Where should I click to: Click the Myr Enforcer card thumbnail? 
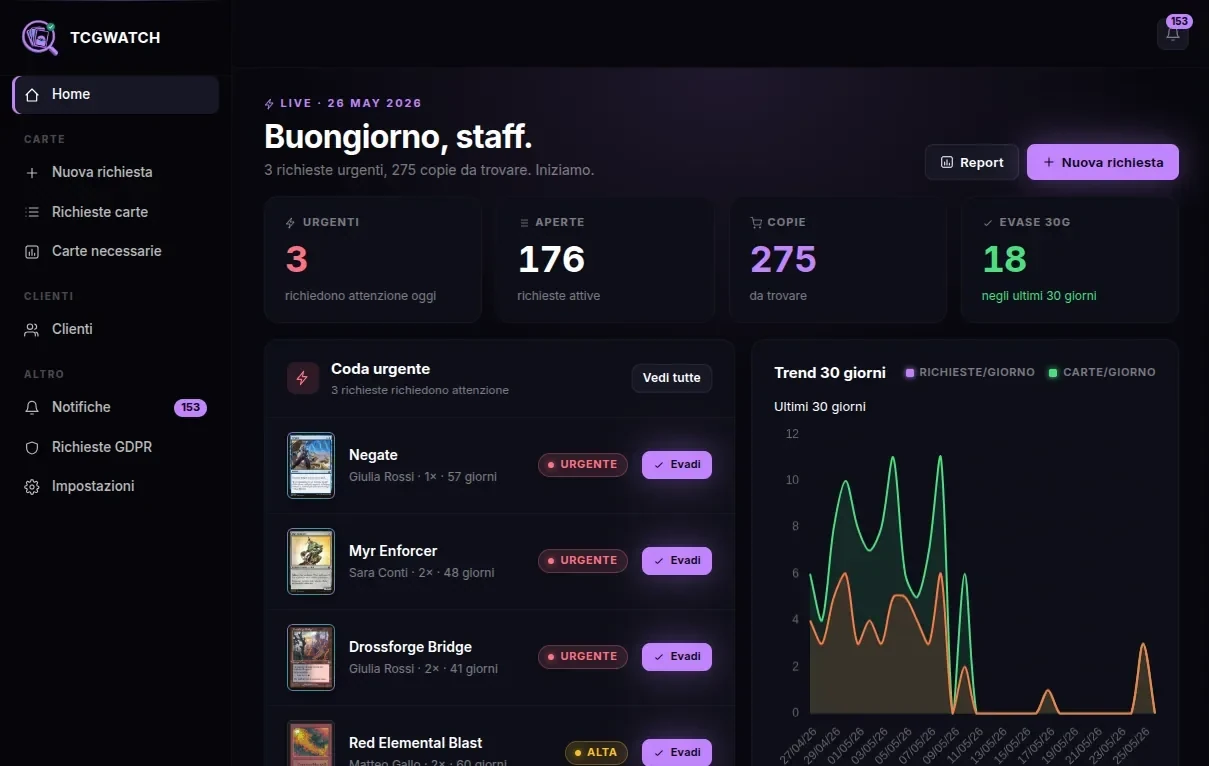(311, 561)
